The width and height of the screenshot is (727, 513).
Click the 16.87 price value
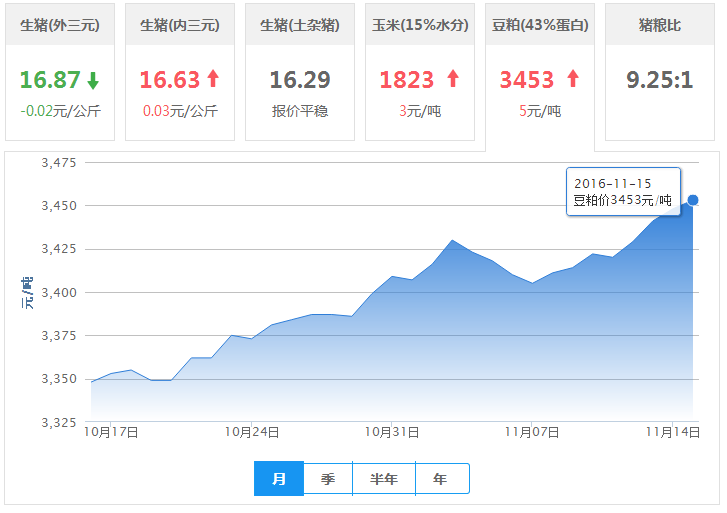click(x=50, y=80)
